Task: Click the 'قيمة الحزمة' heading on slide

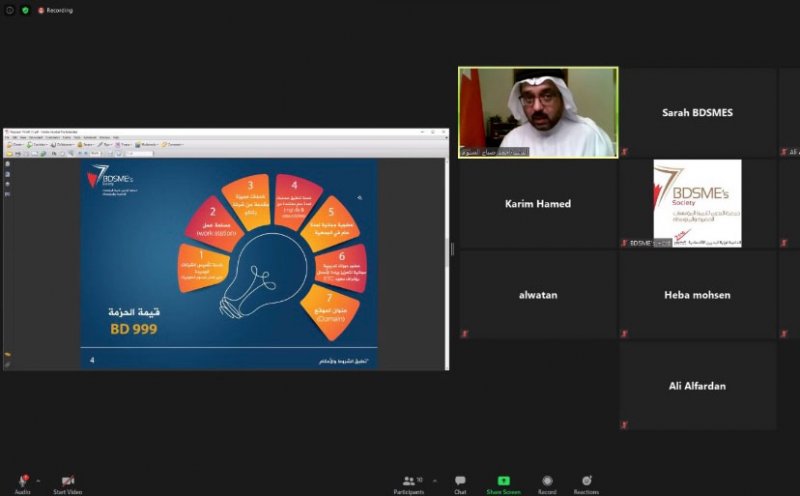Action: click(x=134, y=312)
